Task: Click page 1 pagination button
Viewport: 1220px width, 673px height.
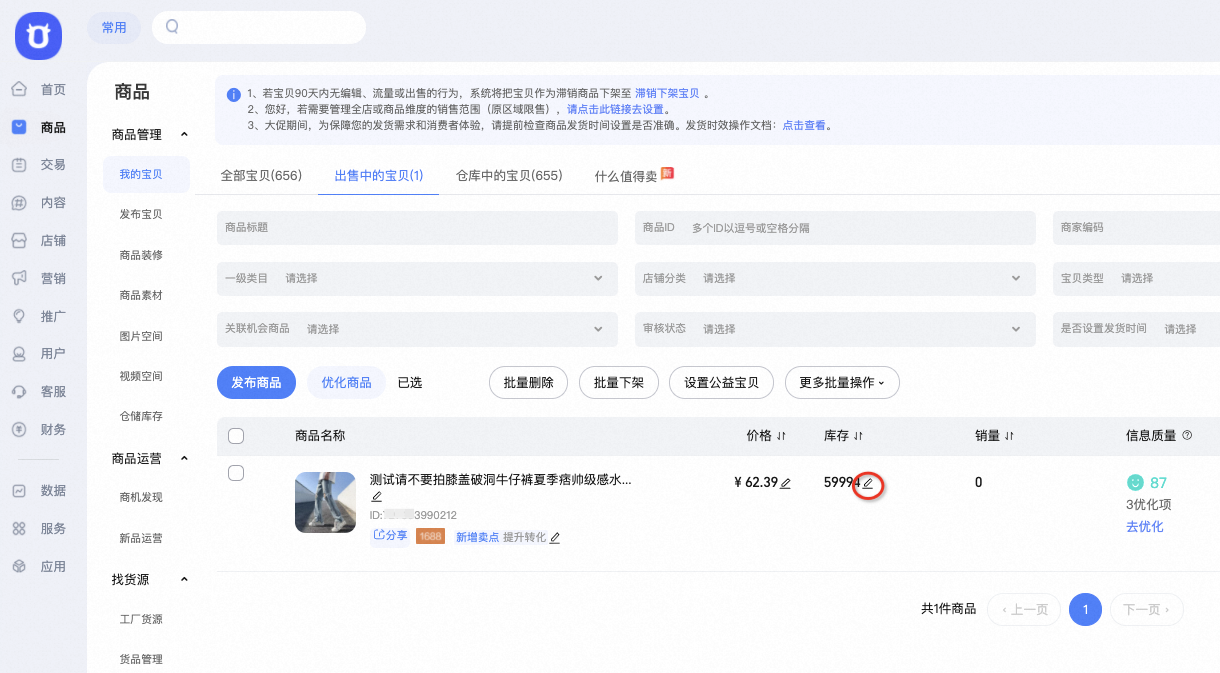Action: tap(1085, 609)
